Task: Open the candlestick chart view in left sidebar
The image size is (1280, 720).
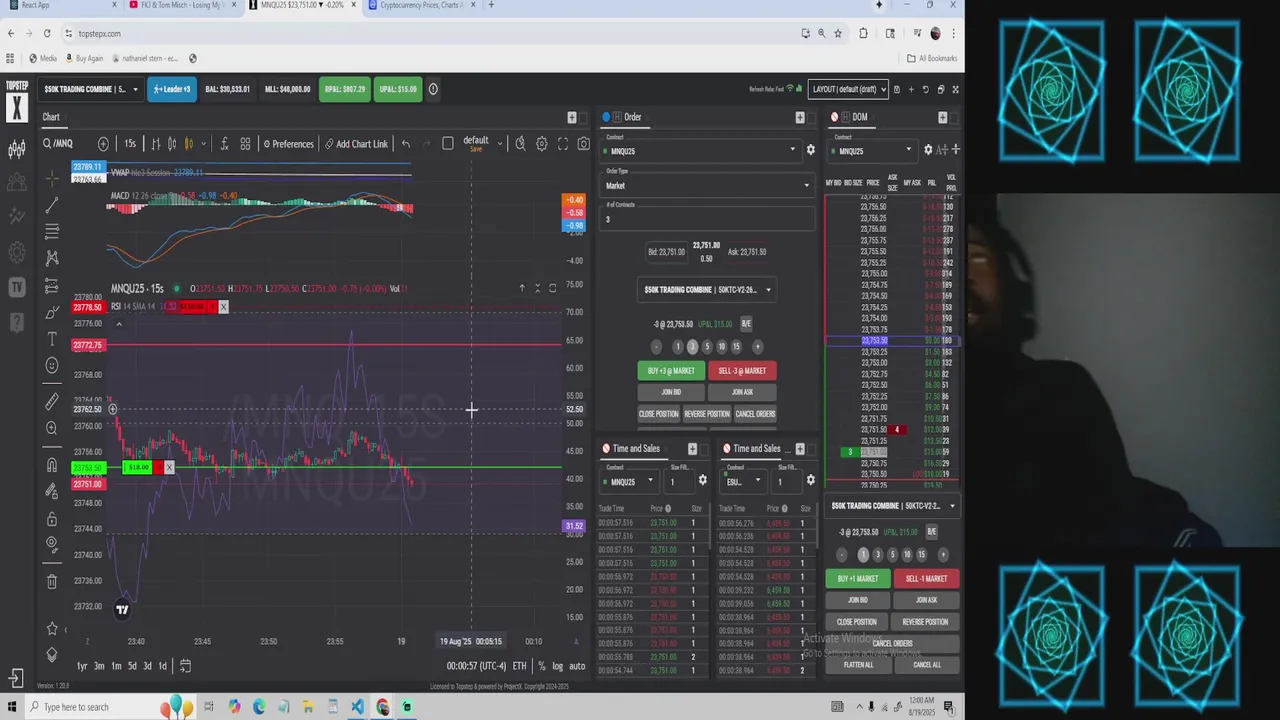Action: pyautogui.click(x=16, y=150)
